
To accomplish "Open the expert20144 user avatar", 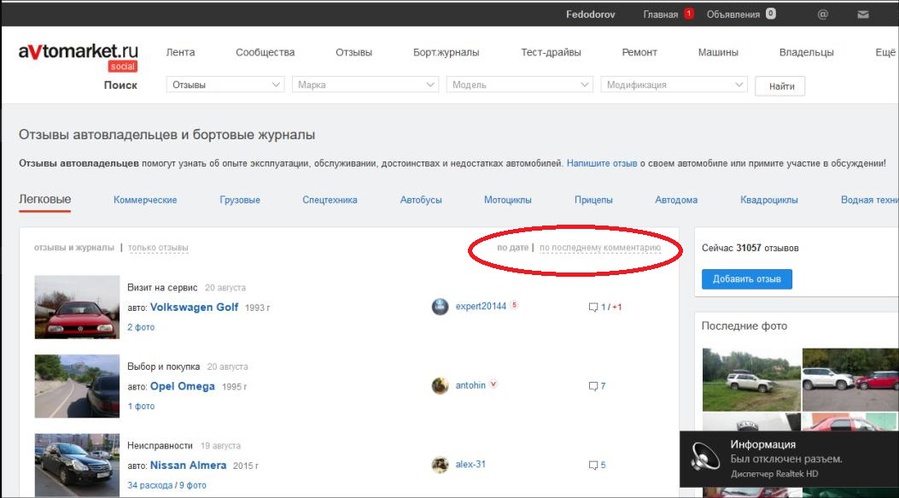I will click(440, 307).
